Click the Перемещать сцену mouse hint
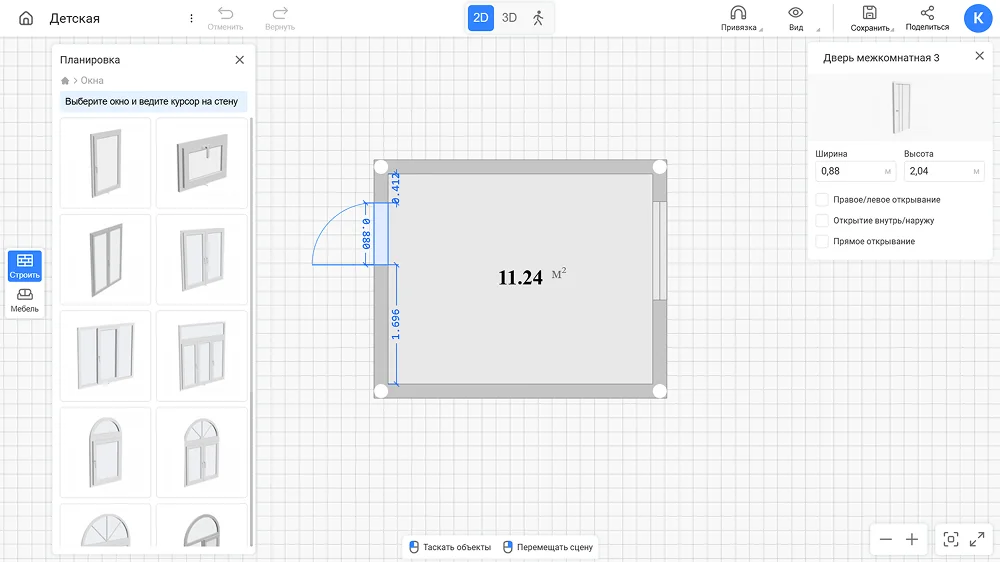The height and width of the screenshot is (562, 1000). click(x=548, y=547)
